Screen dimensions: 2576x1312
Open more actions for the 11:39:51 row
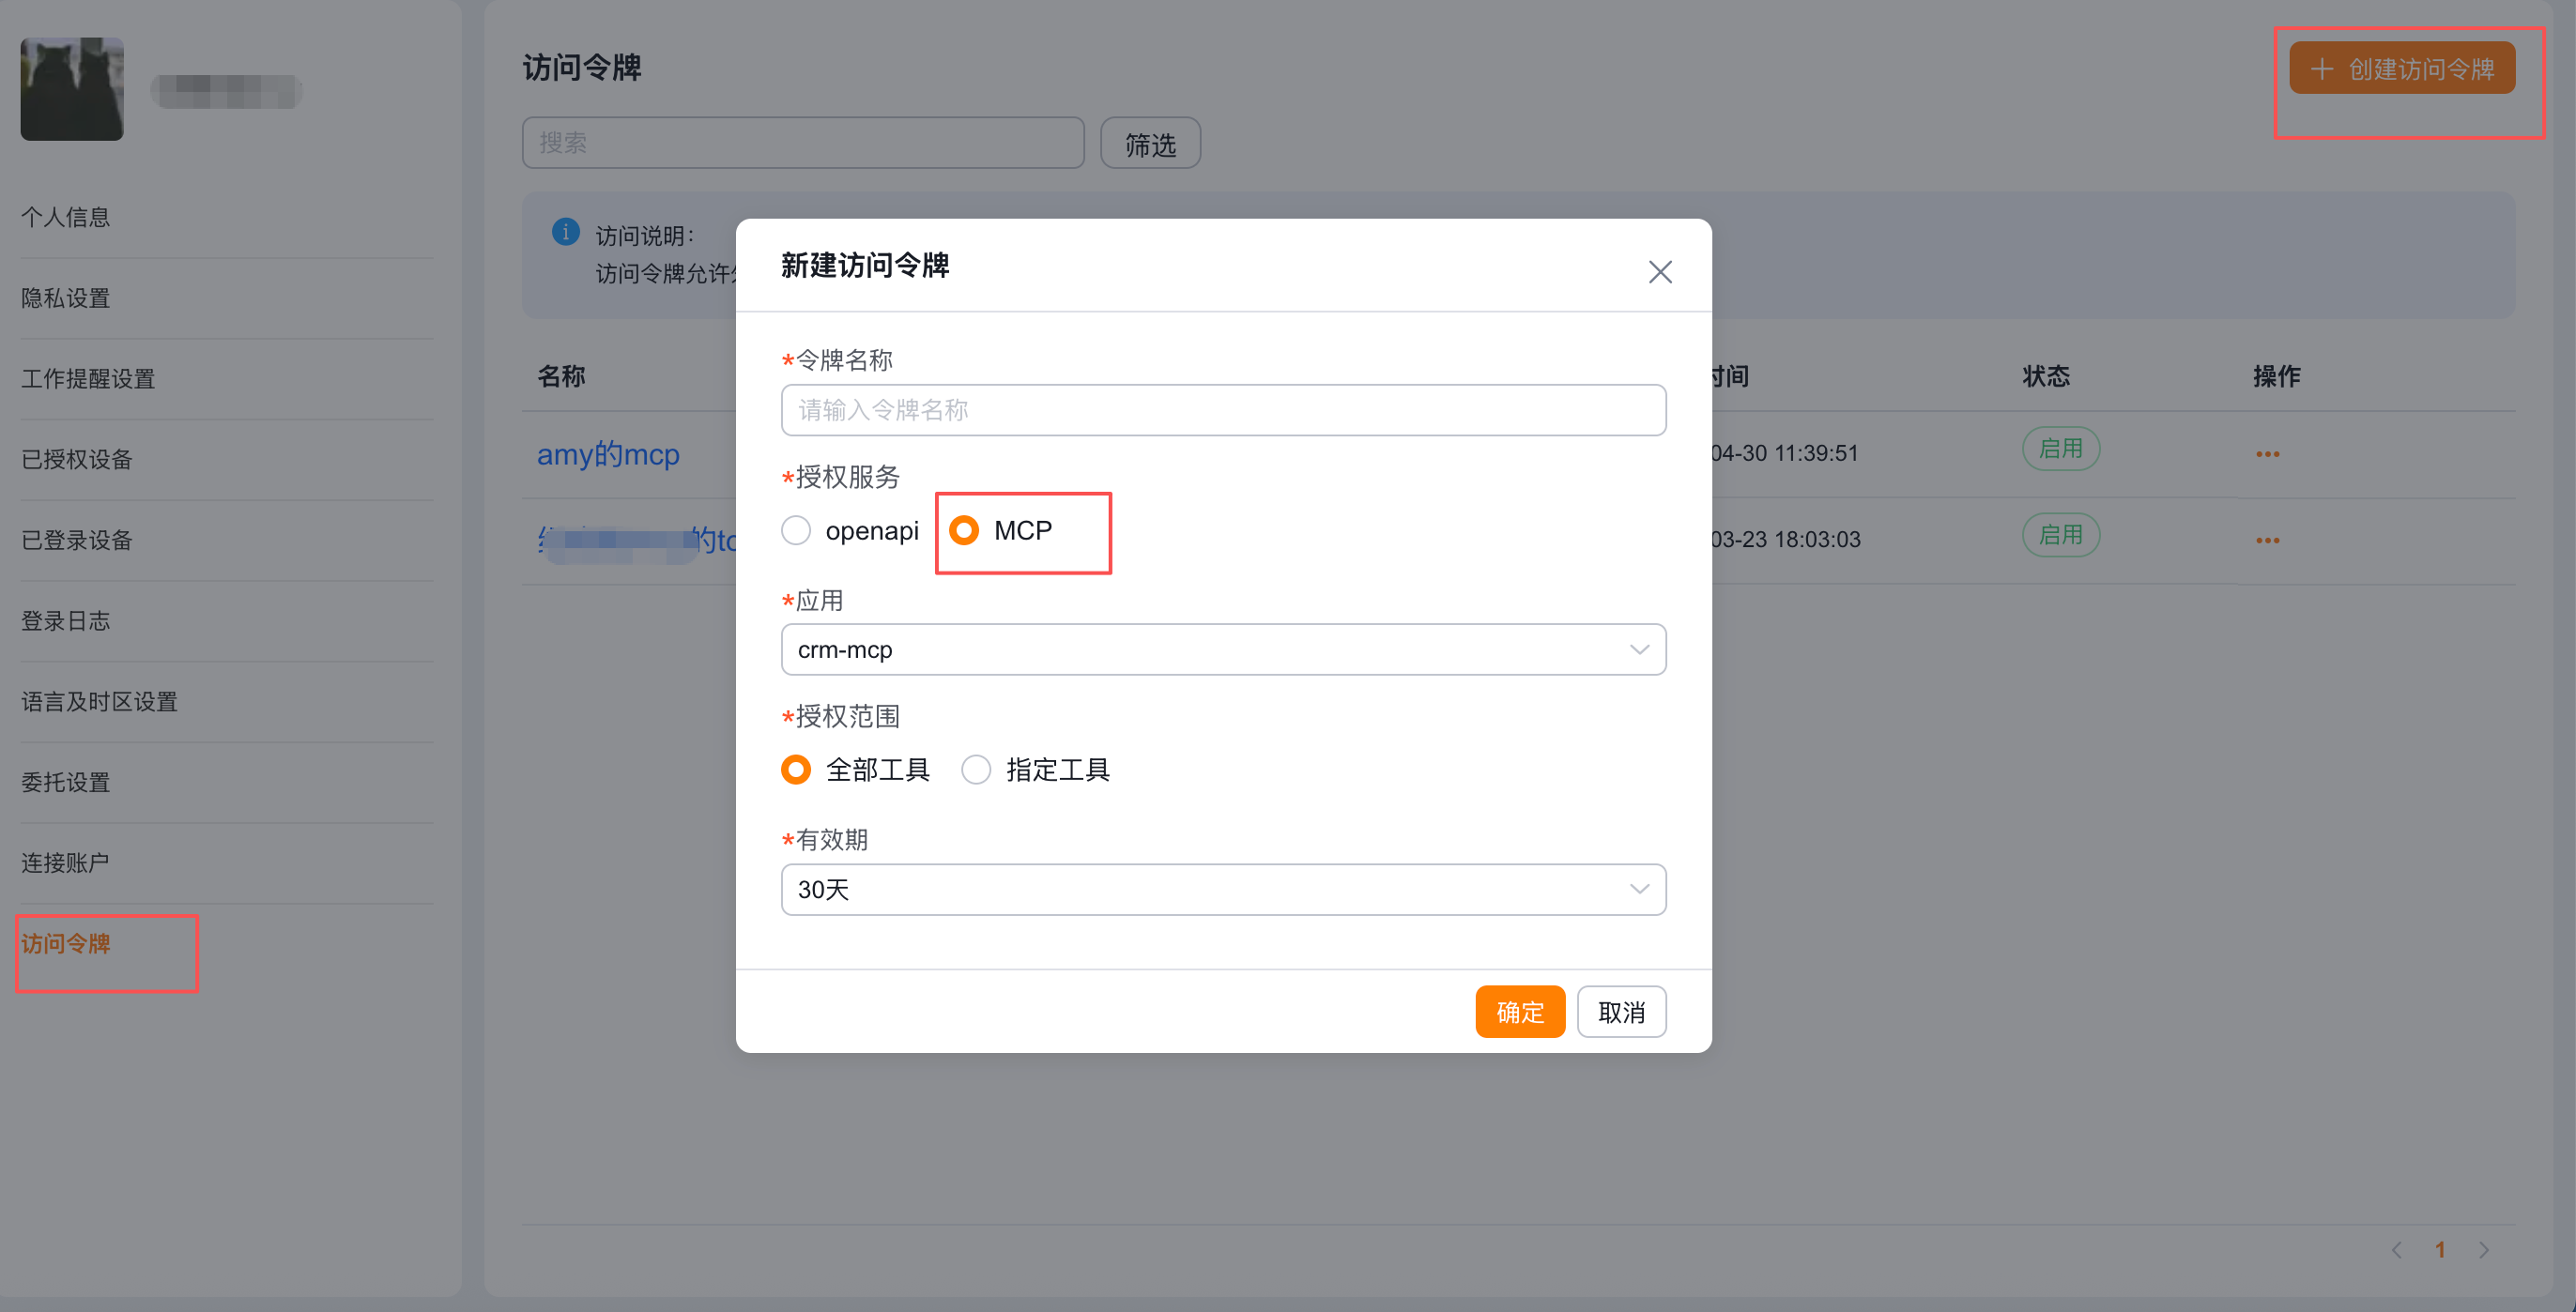tap(2267, 454)
